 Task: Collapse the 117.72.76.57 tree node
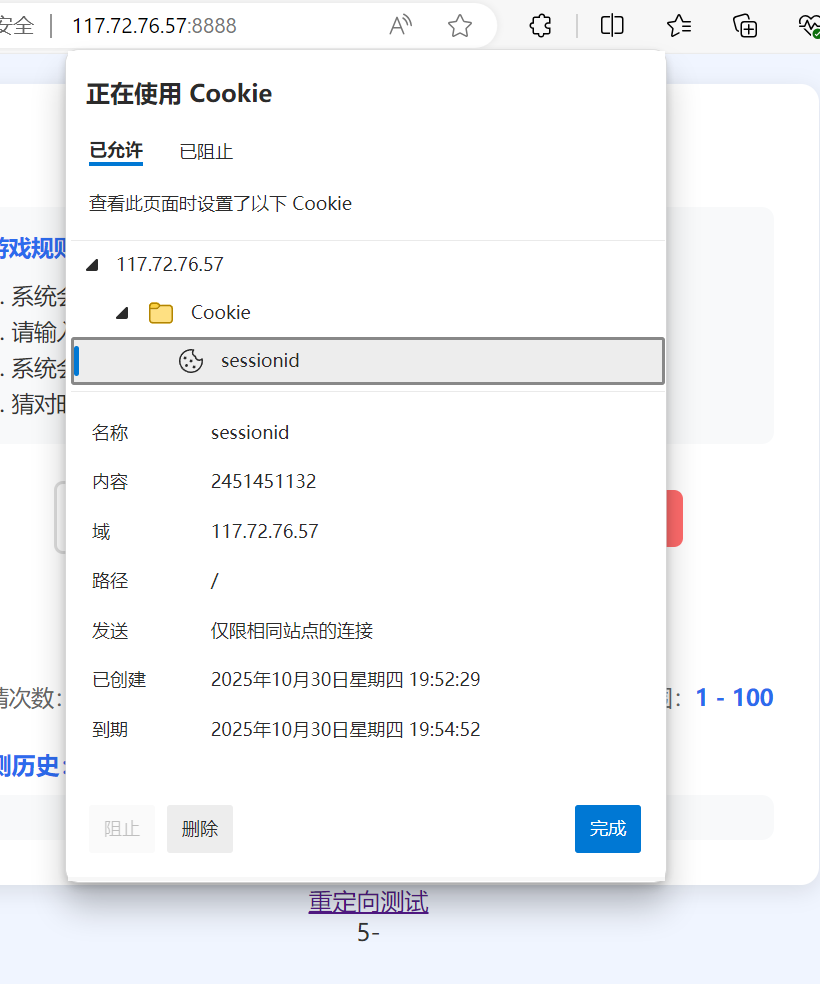click(92, 264)
